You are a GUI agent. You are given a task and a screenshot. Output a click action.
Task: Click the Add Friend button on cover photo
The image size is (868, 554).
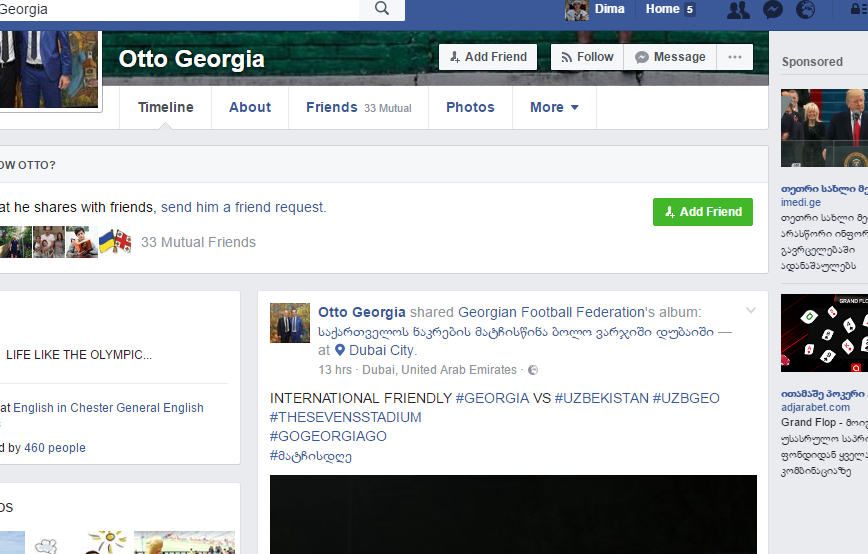(488, 57)
